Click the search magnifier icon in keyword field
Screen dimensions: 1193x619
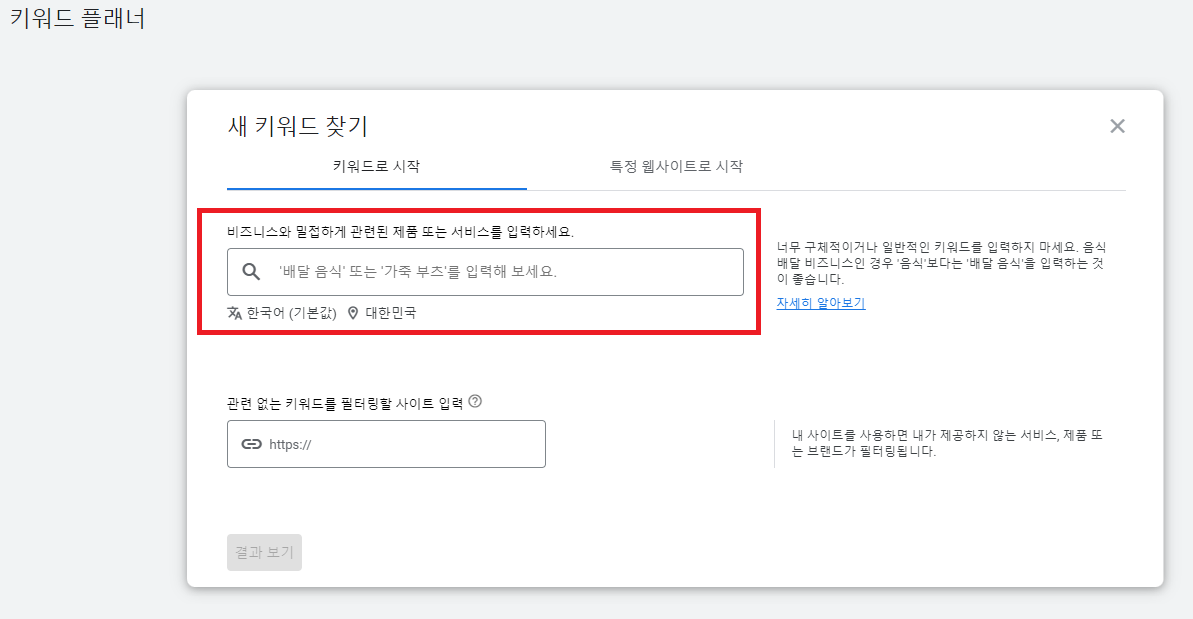[x=251, y=271]
